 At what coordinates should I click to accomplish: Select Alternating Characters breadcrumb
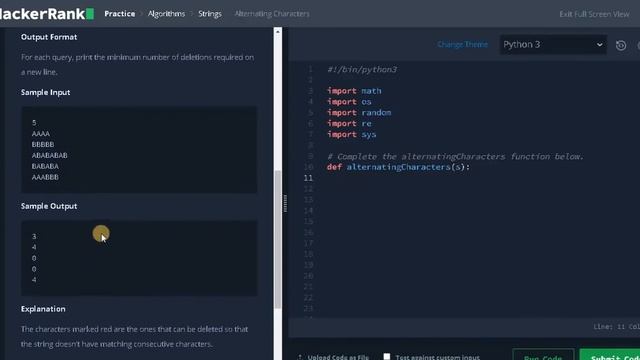tap(272, 14)
